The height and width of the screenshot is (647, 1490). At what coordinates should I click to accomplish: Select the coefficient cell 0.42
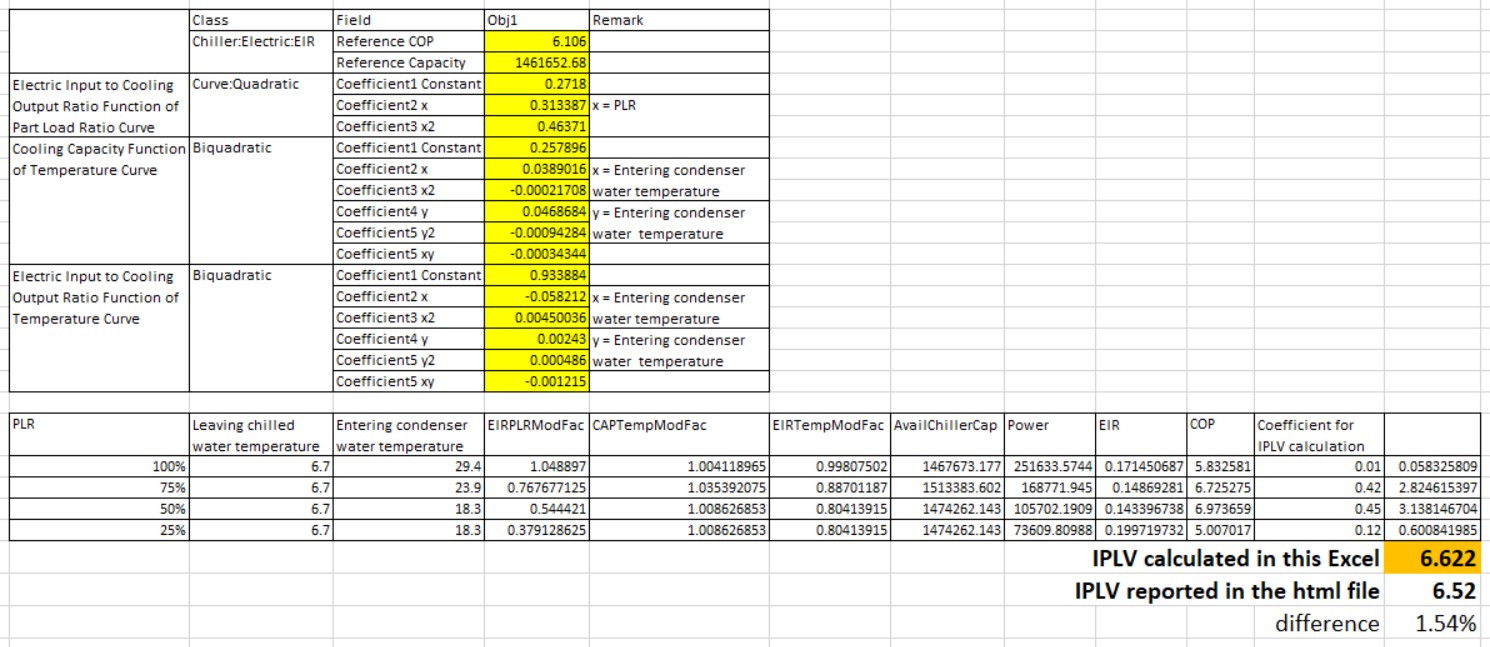click(1318, 487)
